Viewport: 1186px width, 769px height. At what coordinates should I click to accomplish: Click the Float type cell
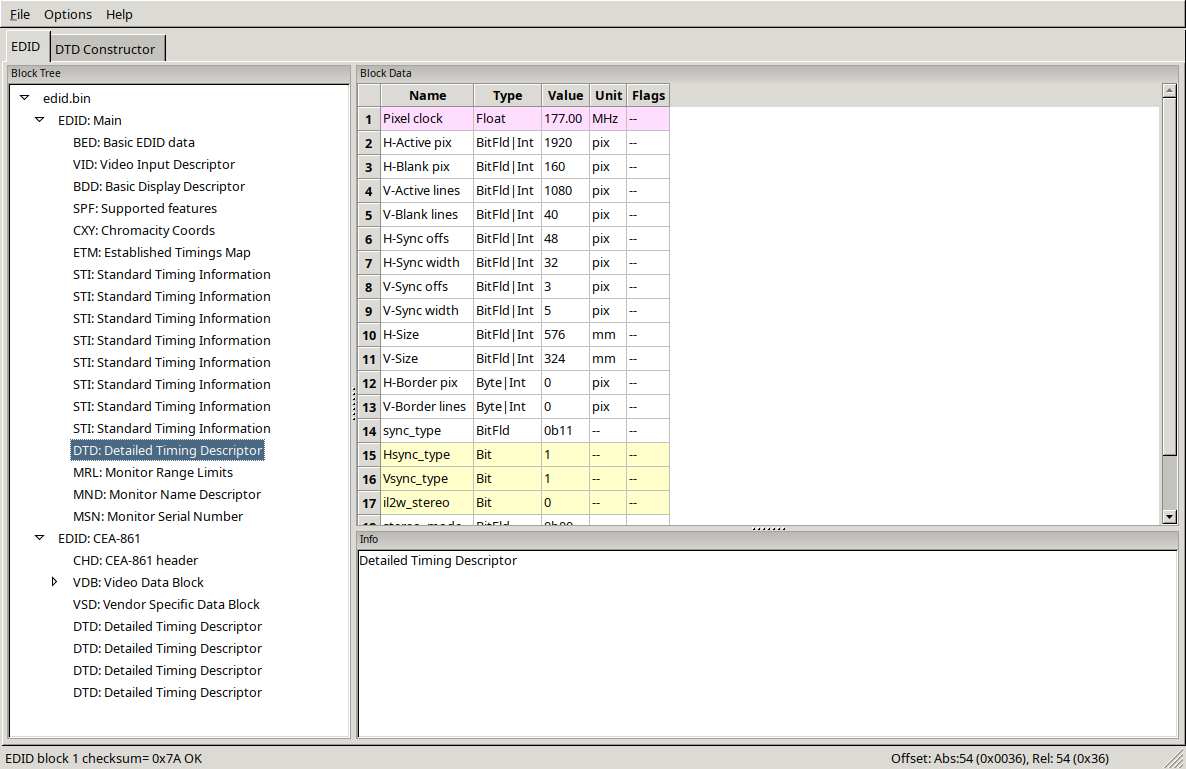pos(508,119)
